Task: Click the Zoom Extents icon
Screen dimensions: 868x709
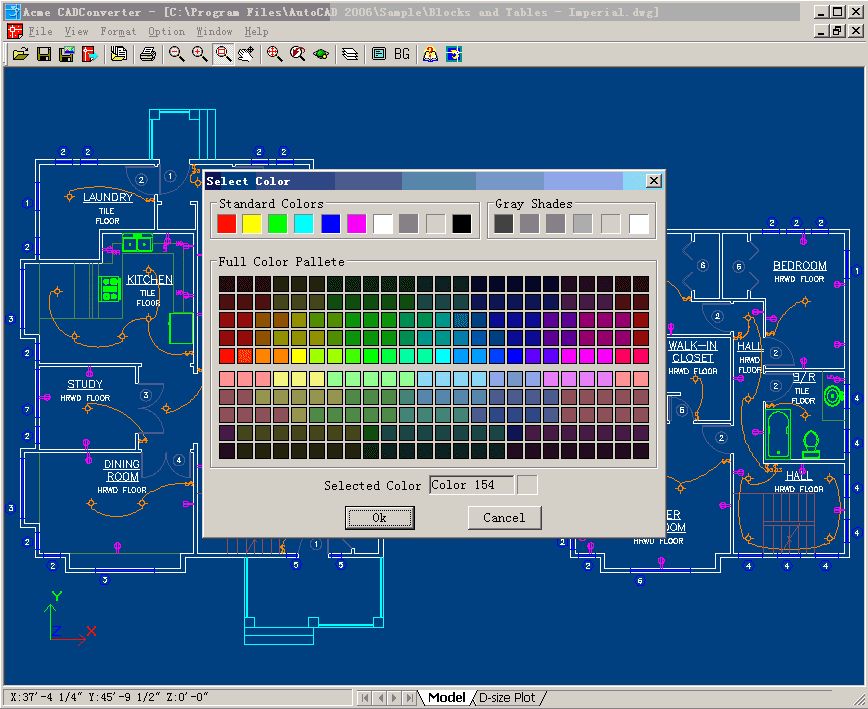Action: pyautogui.click(x=273, y=53)
